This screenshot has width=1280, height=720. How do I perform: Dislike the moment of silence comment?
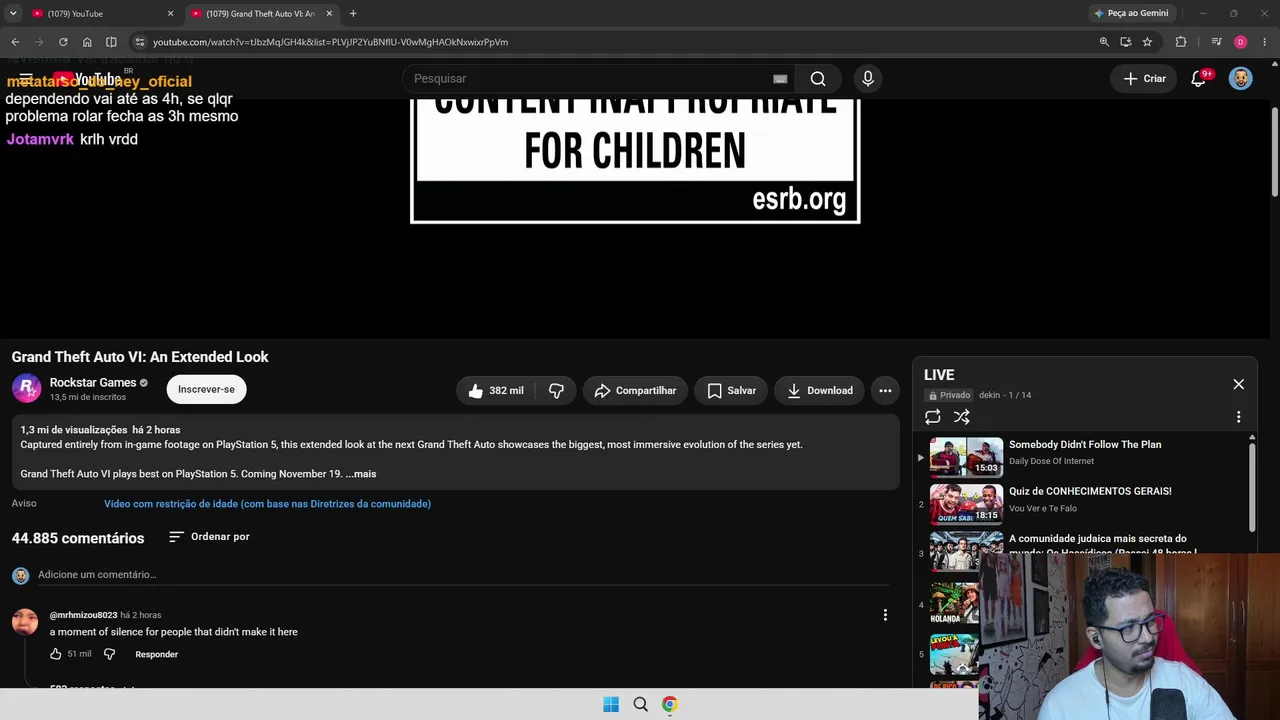(110, 654)
